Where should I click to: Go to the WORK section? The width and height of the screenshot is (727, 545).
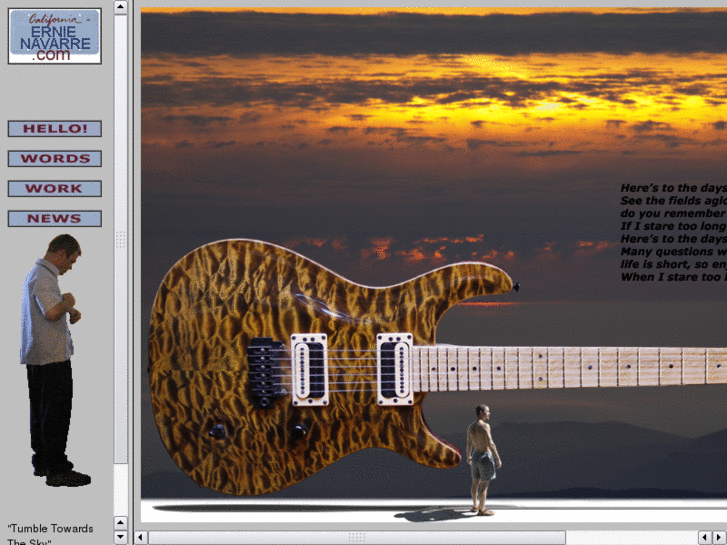pos(55,188)
